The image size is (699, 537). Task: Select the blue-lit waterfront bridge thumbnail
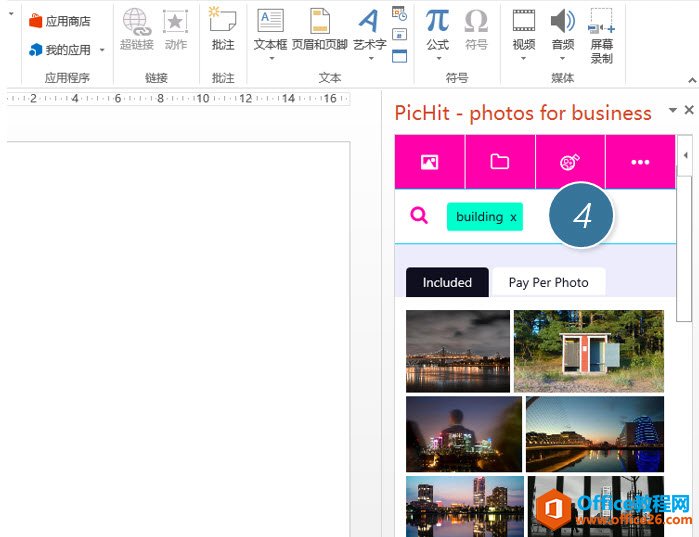point(595,434)
